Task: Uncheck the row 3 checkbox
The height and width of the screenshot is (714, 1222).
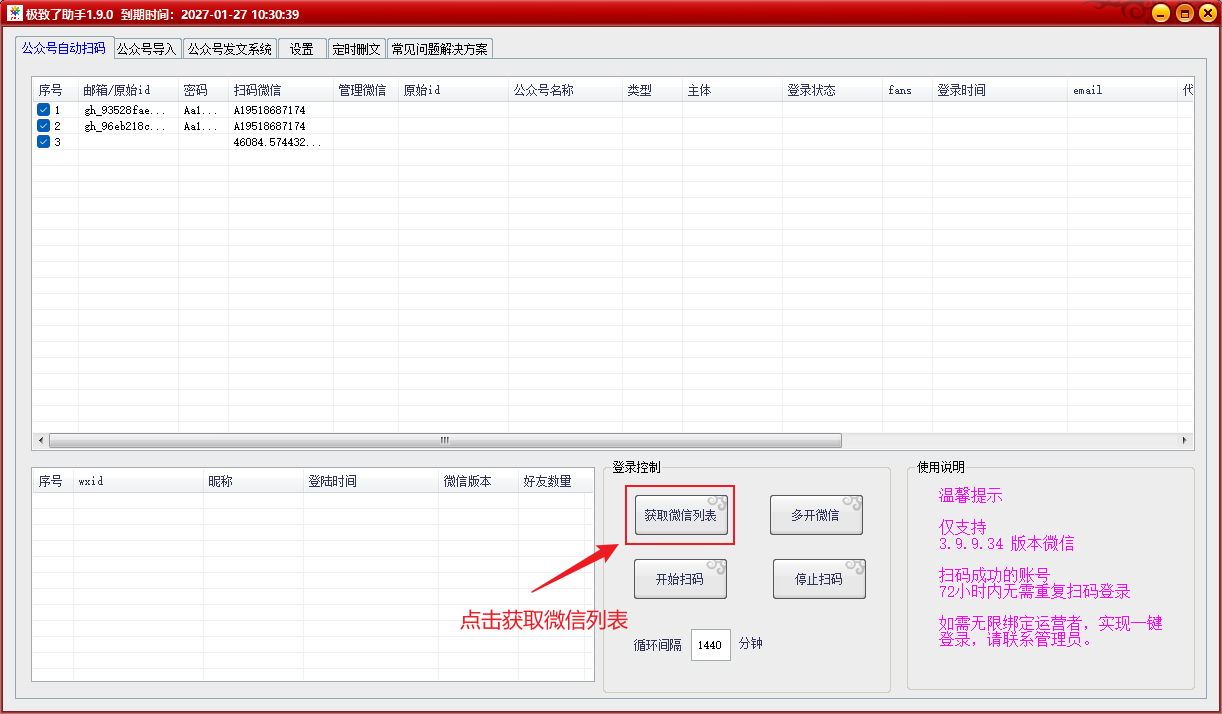Action: pyautogui.click(x=43, y=142)
